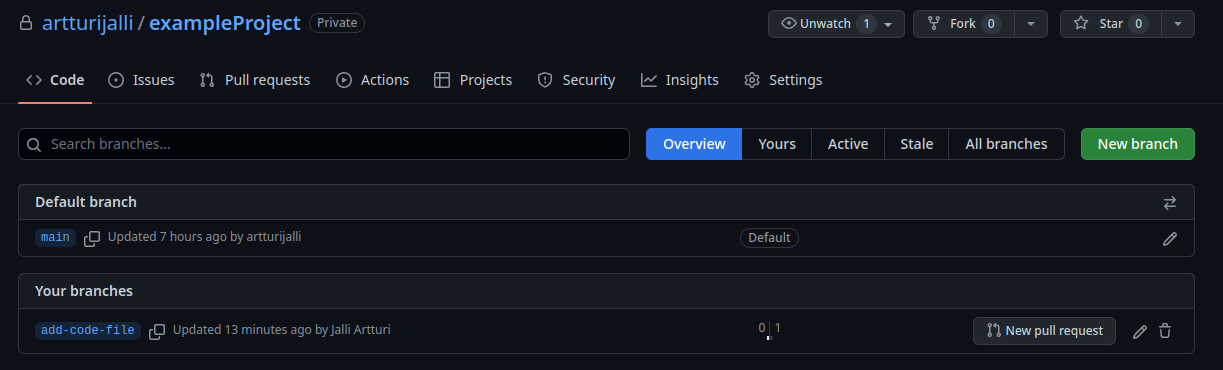Expand the Unwatch dropdown arrow
Viewport: 1223px width, 370px height.
(888, 24)
